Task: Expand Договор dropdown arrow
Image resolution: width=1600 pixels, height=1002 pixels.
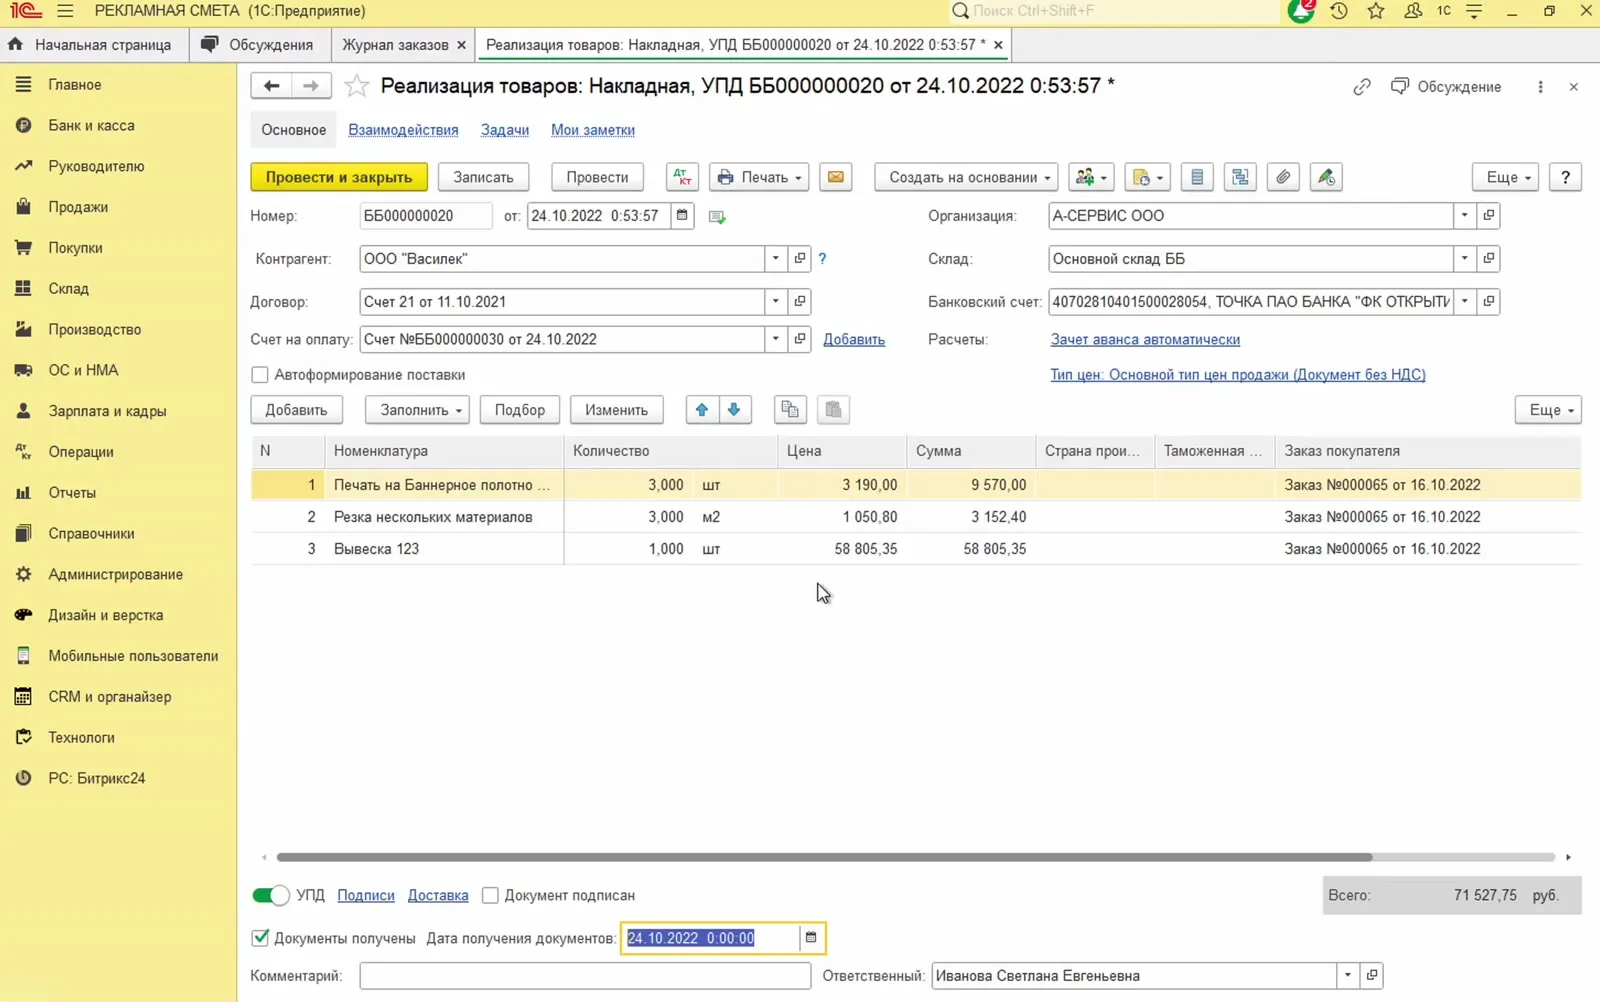Action: [x=776, y=302]
